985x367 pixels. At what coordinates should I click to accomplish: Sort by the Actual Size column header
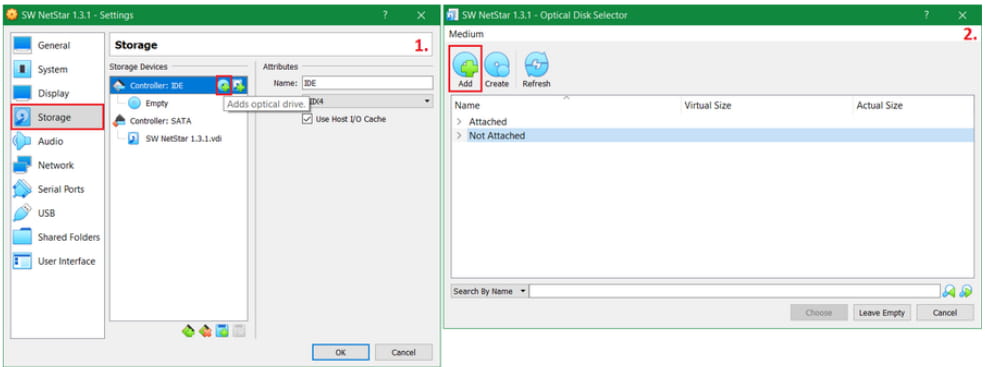click(914, 106)
